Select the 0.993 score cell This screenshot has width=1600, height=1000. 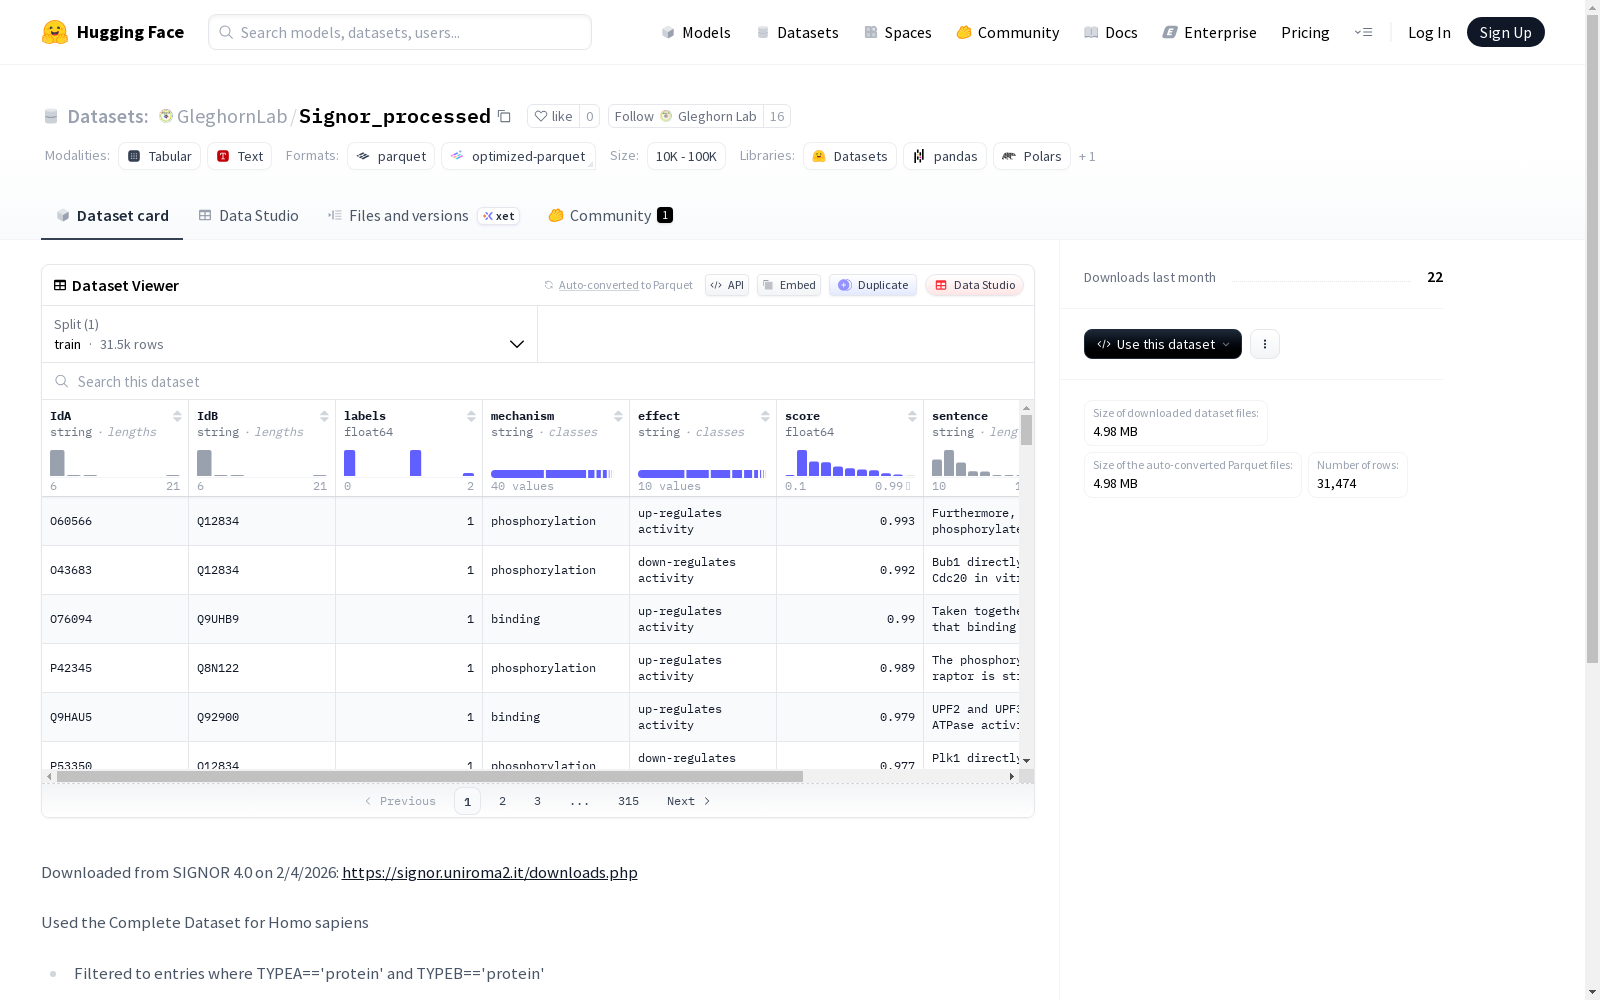[x=850, y=521]
